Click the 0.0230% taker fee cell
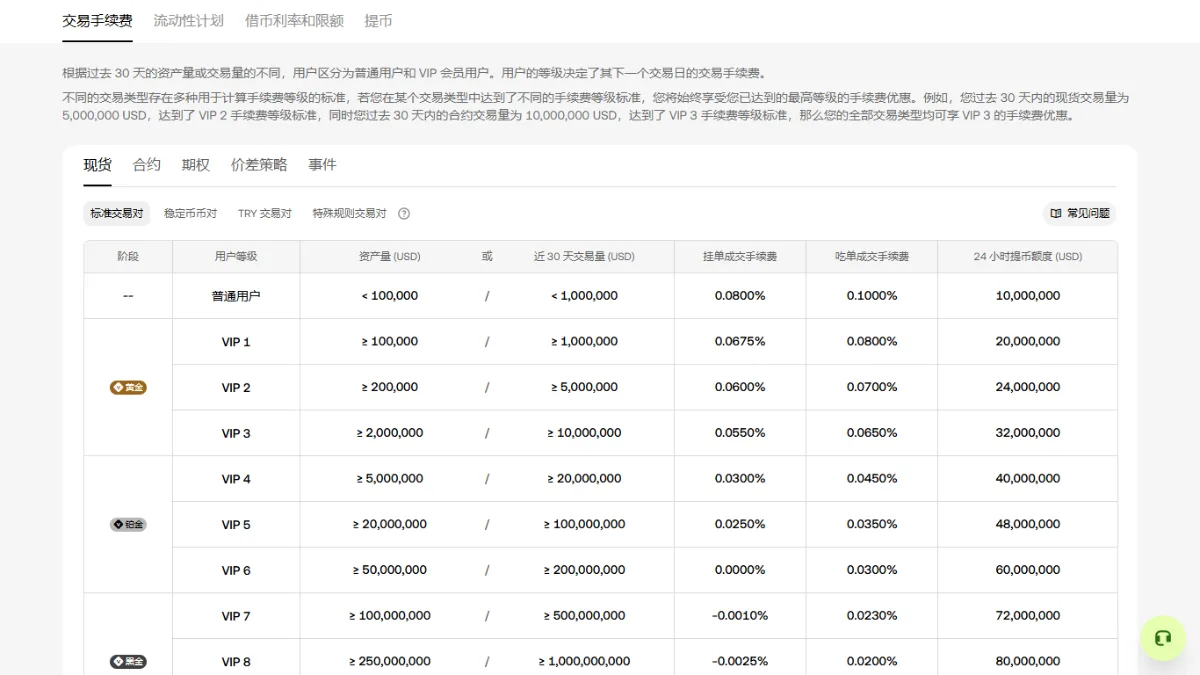Screen dimensions: 1200x675 [x=872, y=616]
